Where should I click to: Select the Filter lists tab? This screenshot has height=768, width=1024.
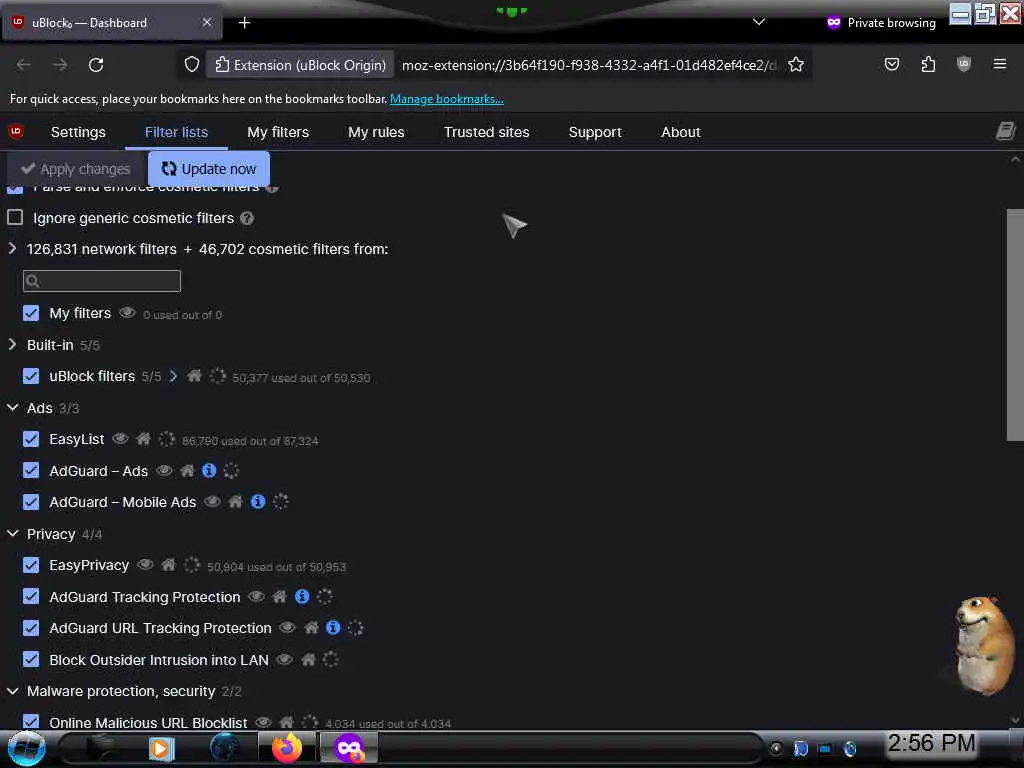(176, 132)
